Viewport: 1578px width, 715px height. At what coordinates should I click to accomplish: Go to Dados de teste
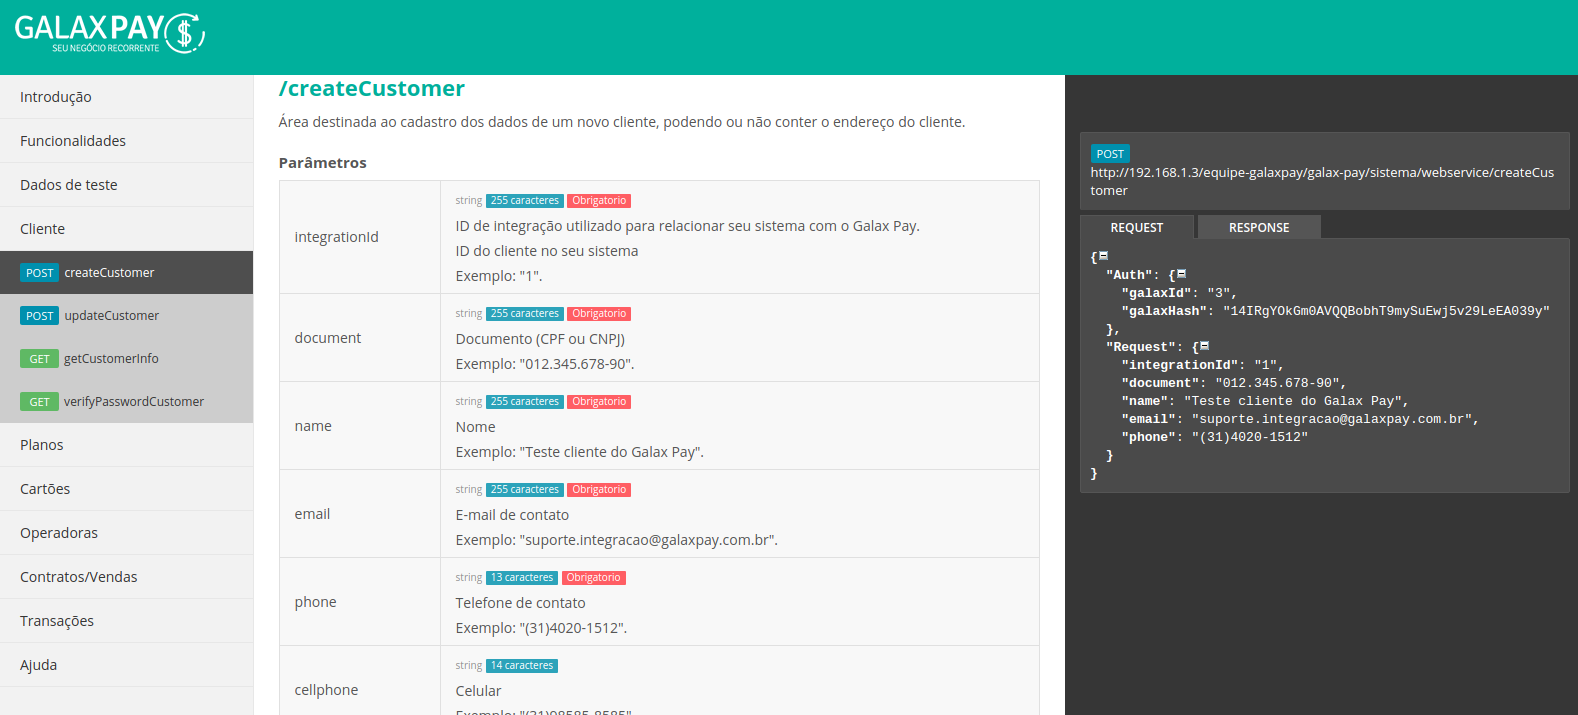tap(126, 185)
